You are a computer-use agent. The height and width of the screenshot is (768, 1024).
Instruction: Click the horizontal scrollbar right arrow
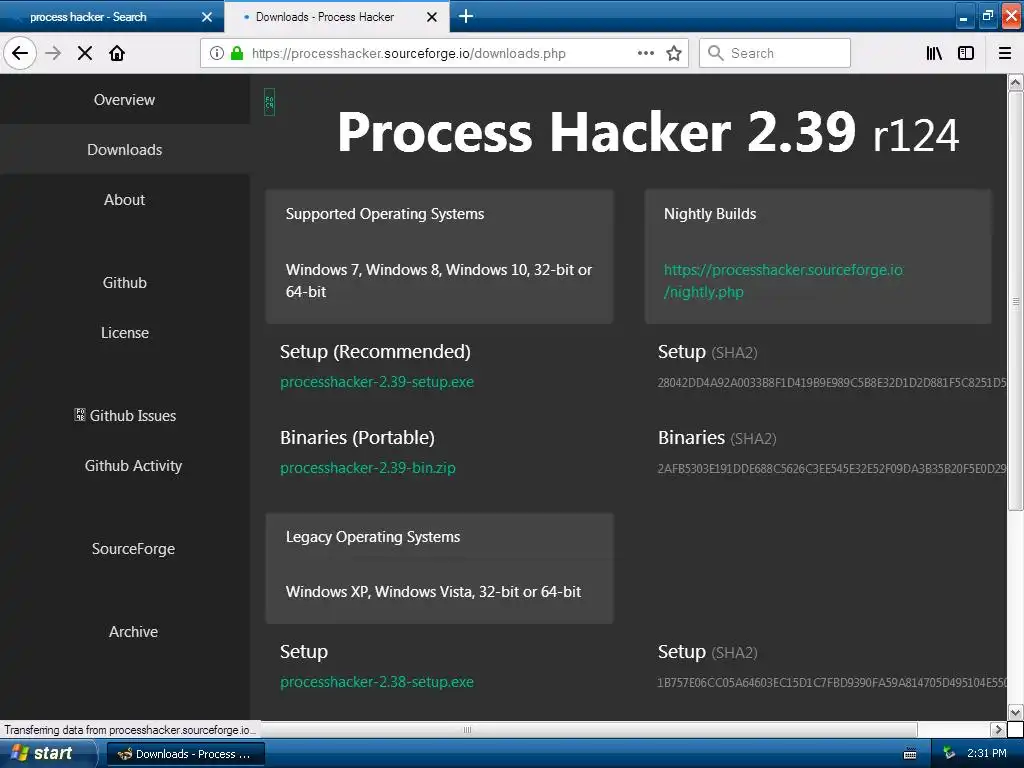click(x=997, y=729)
